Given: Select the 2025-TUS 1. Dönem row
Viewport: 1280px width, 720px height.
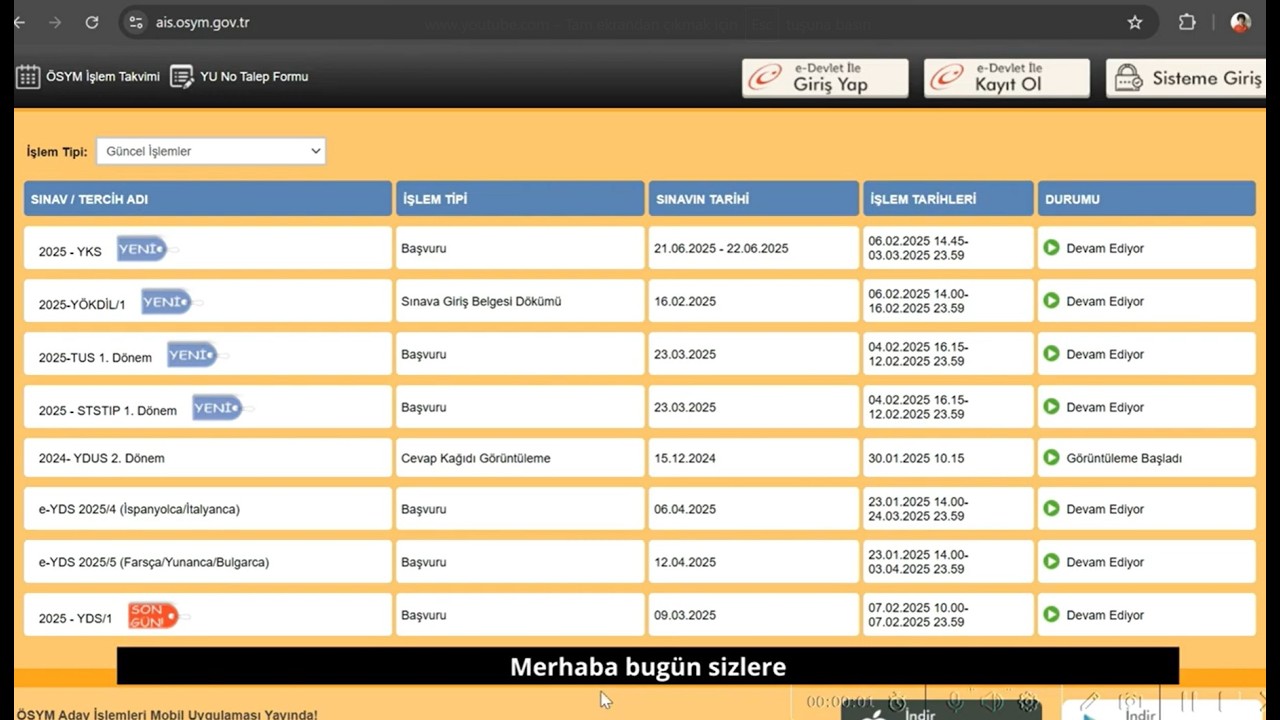Looking at the screenshot, I should 640,354.
